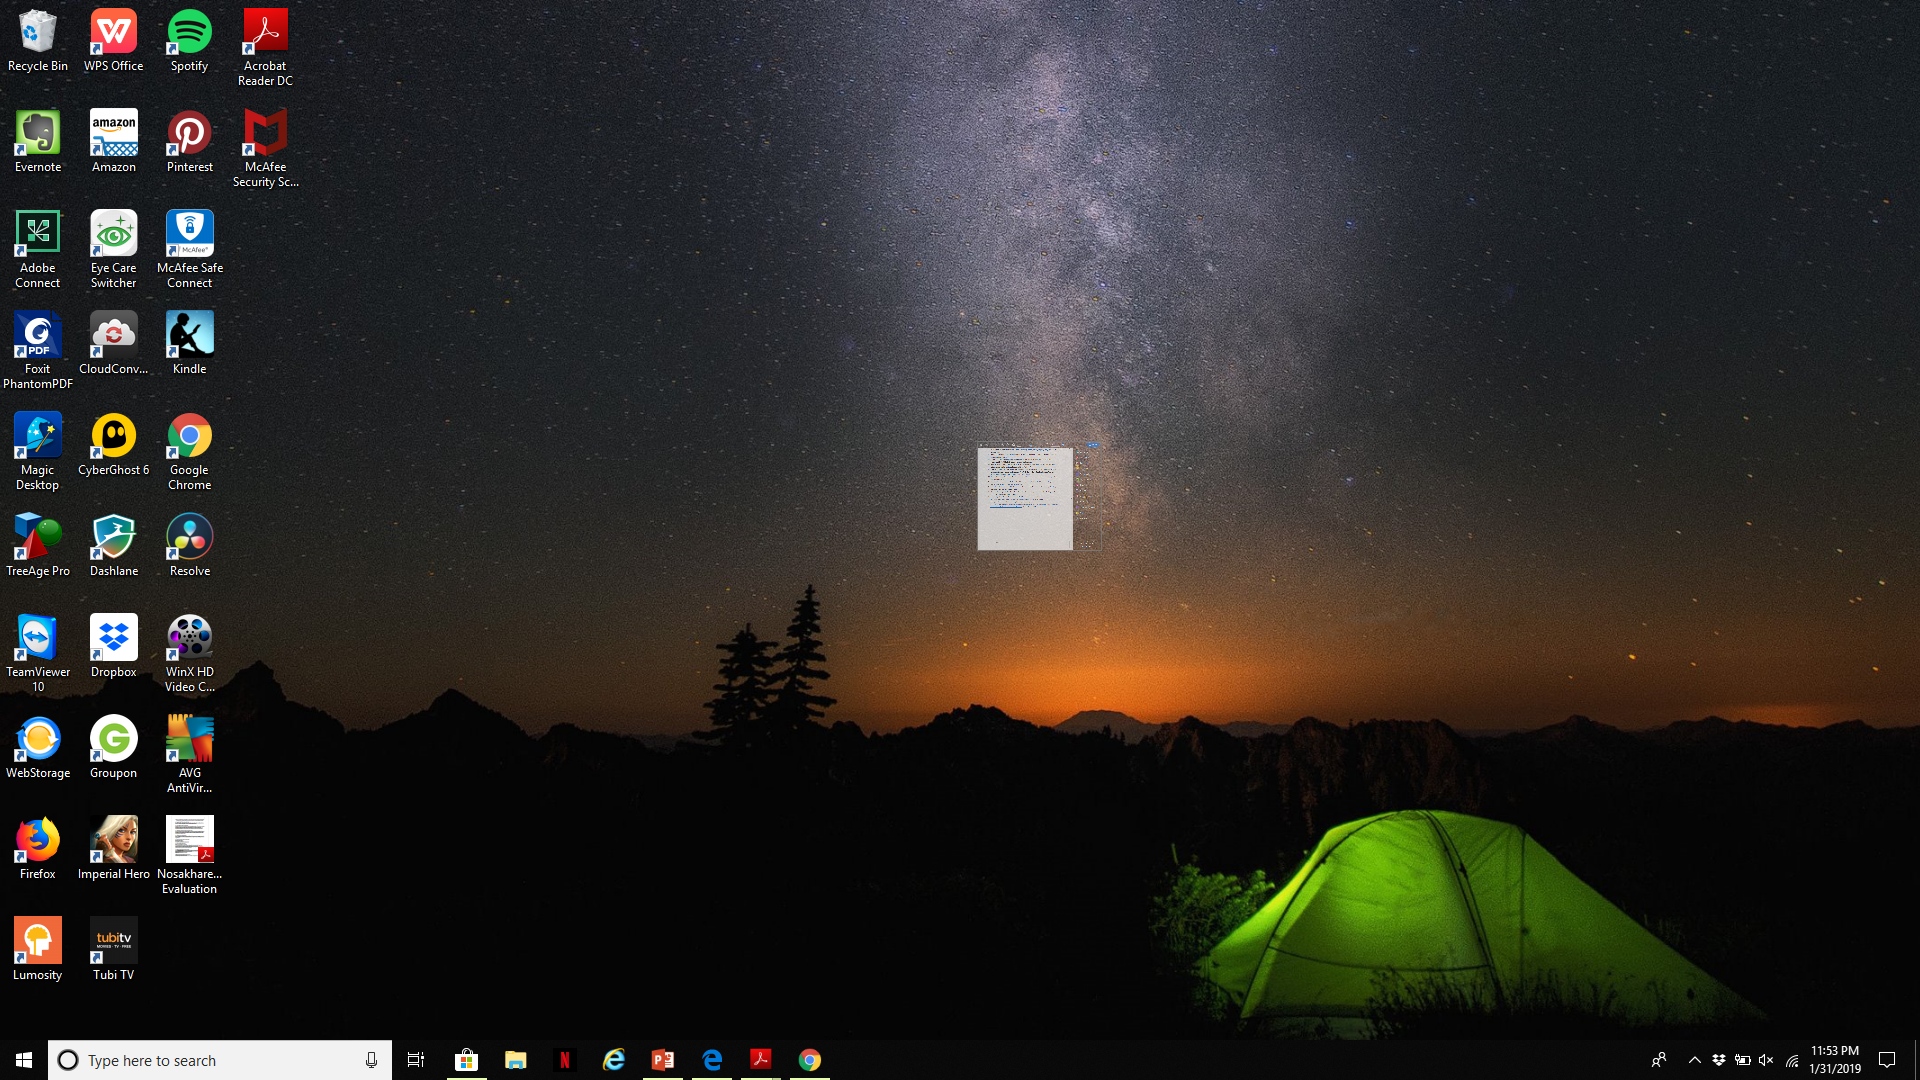
Task: Open Netflix from the taskbar
Action: [564, 1060]
